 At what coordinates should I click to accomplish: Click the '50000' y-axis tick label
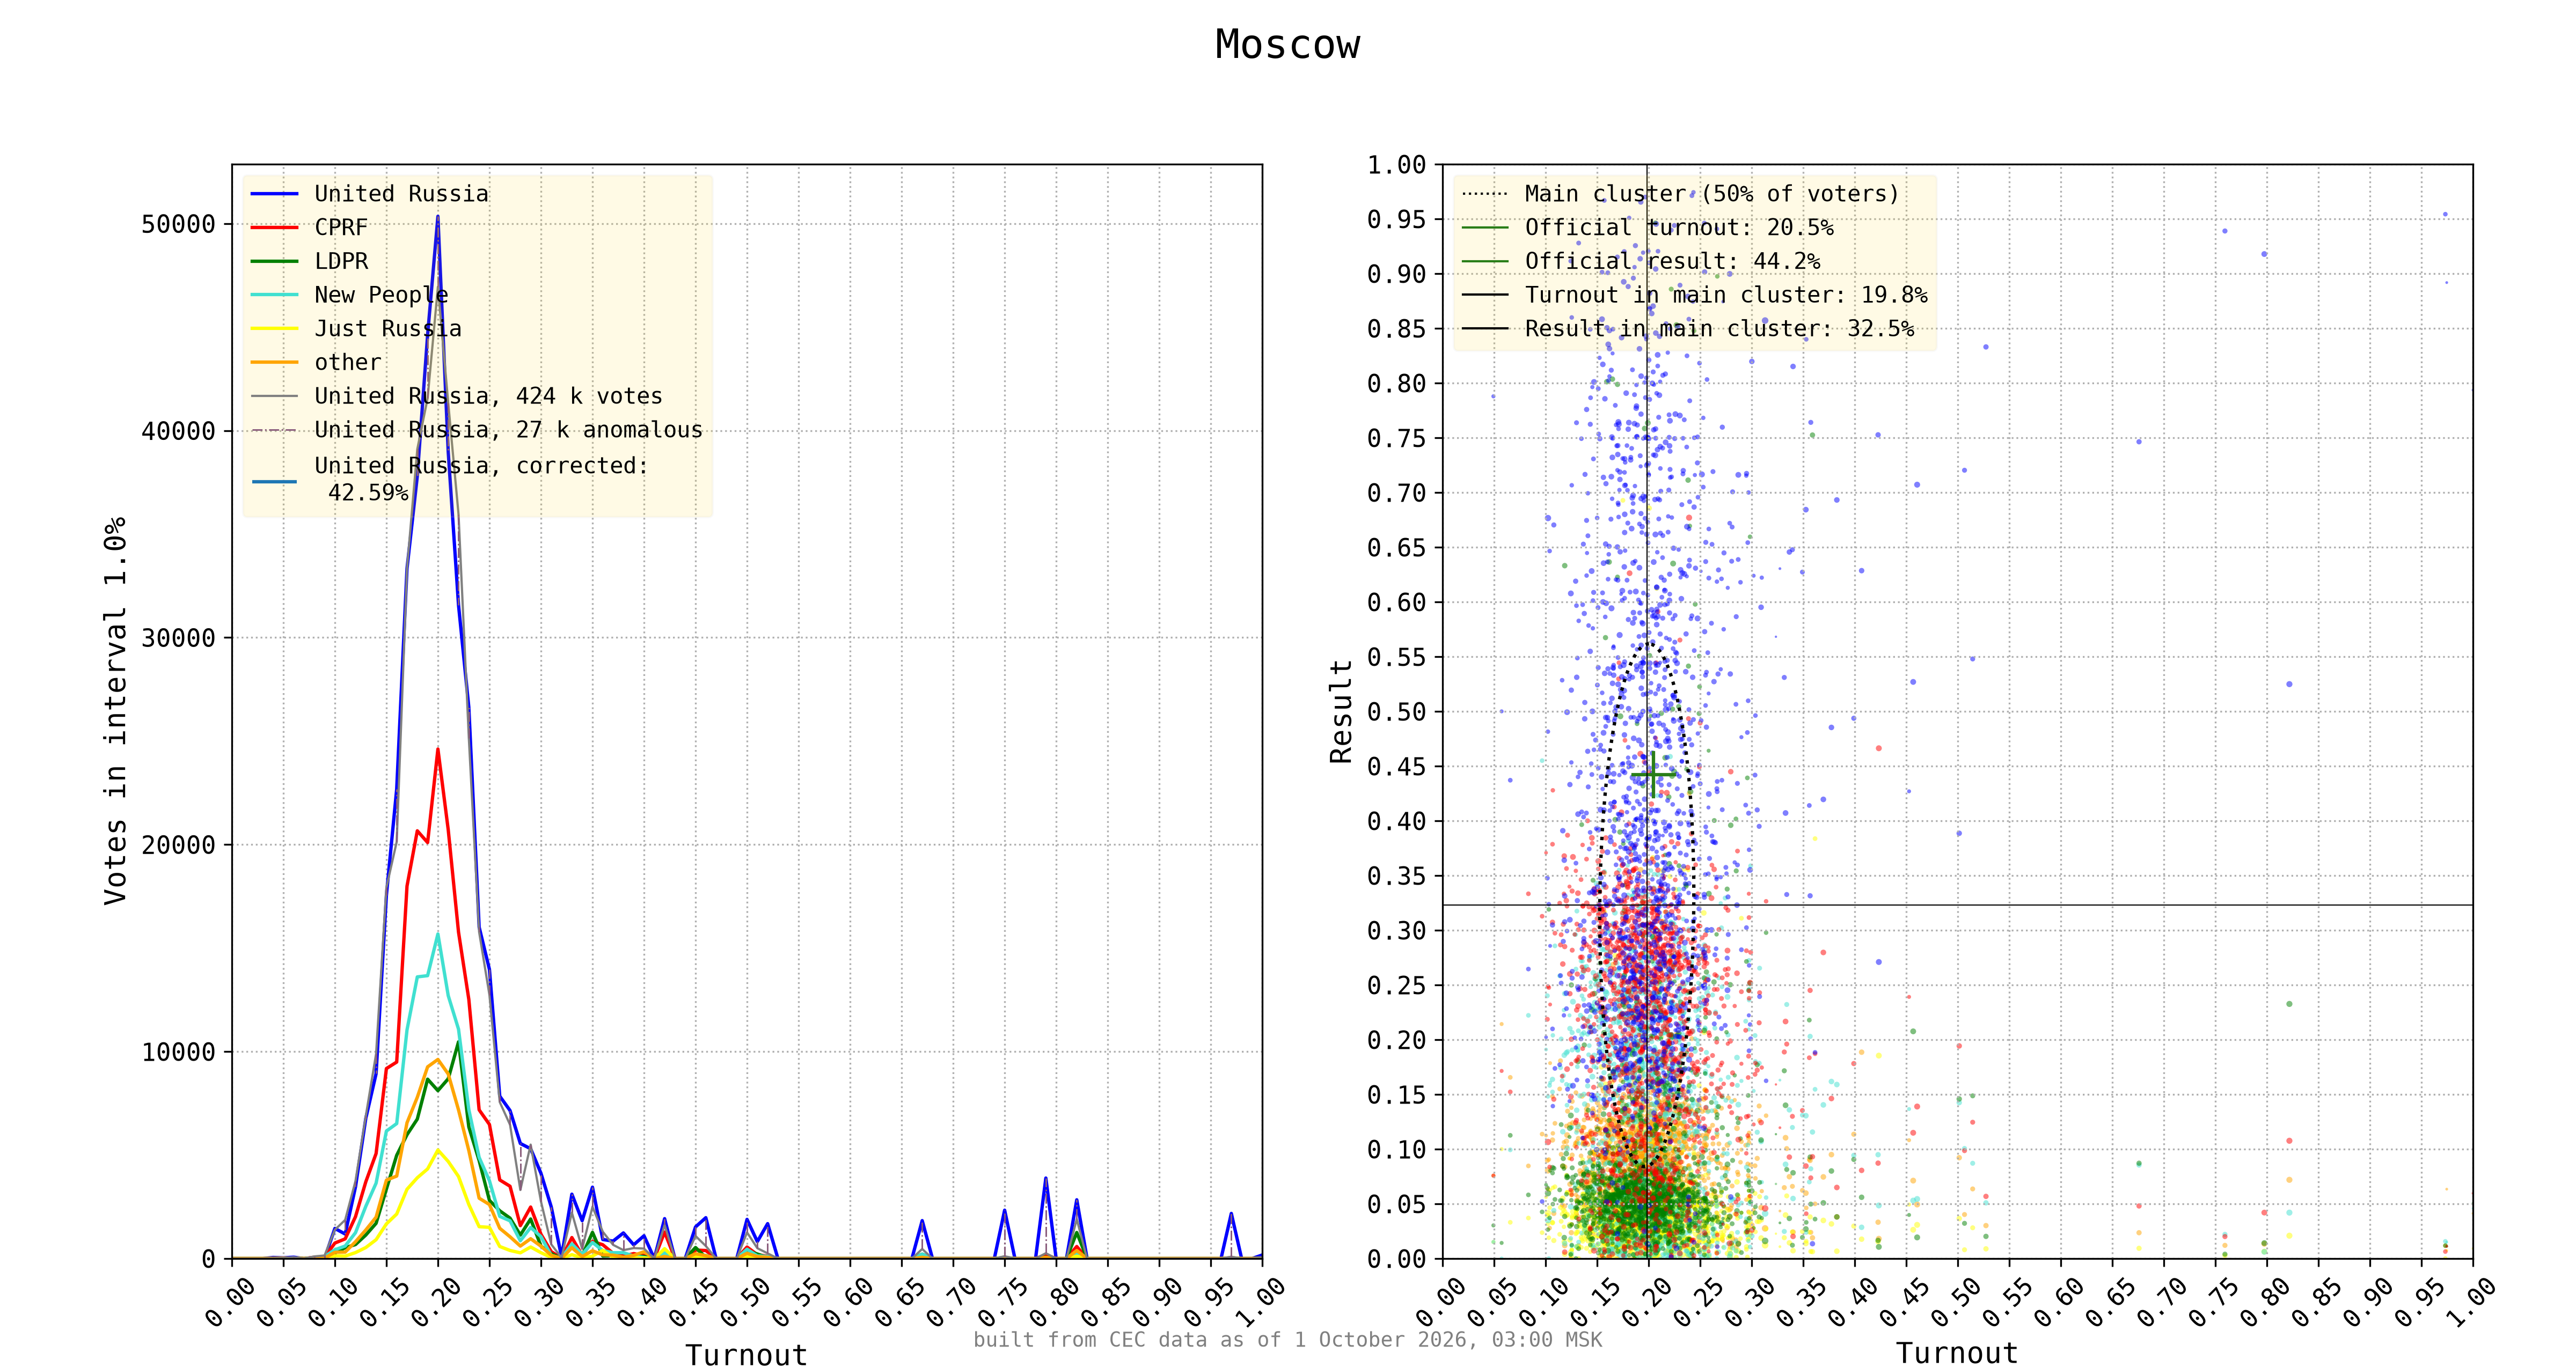[178, 224]
